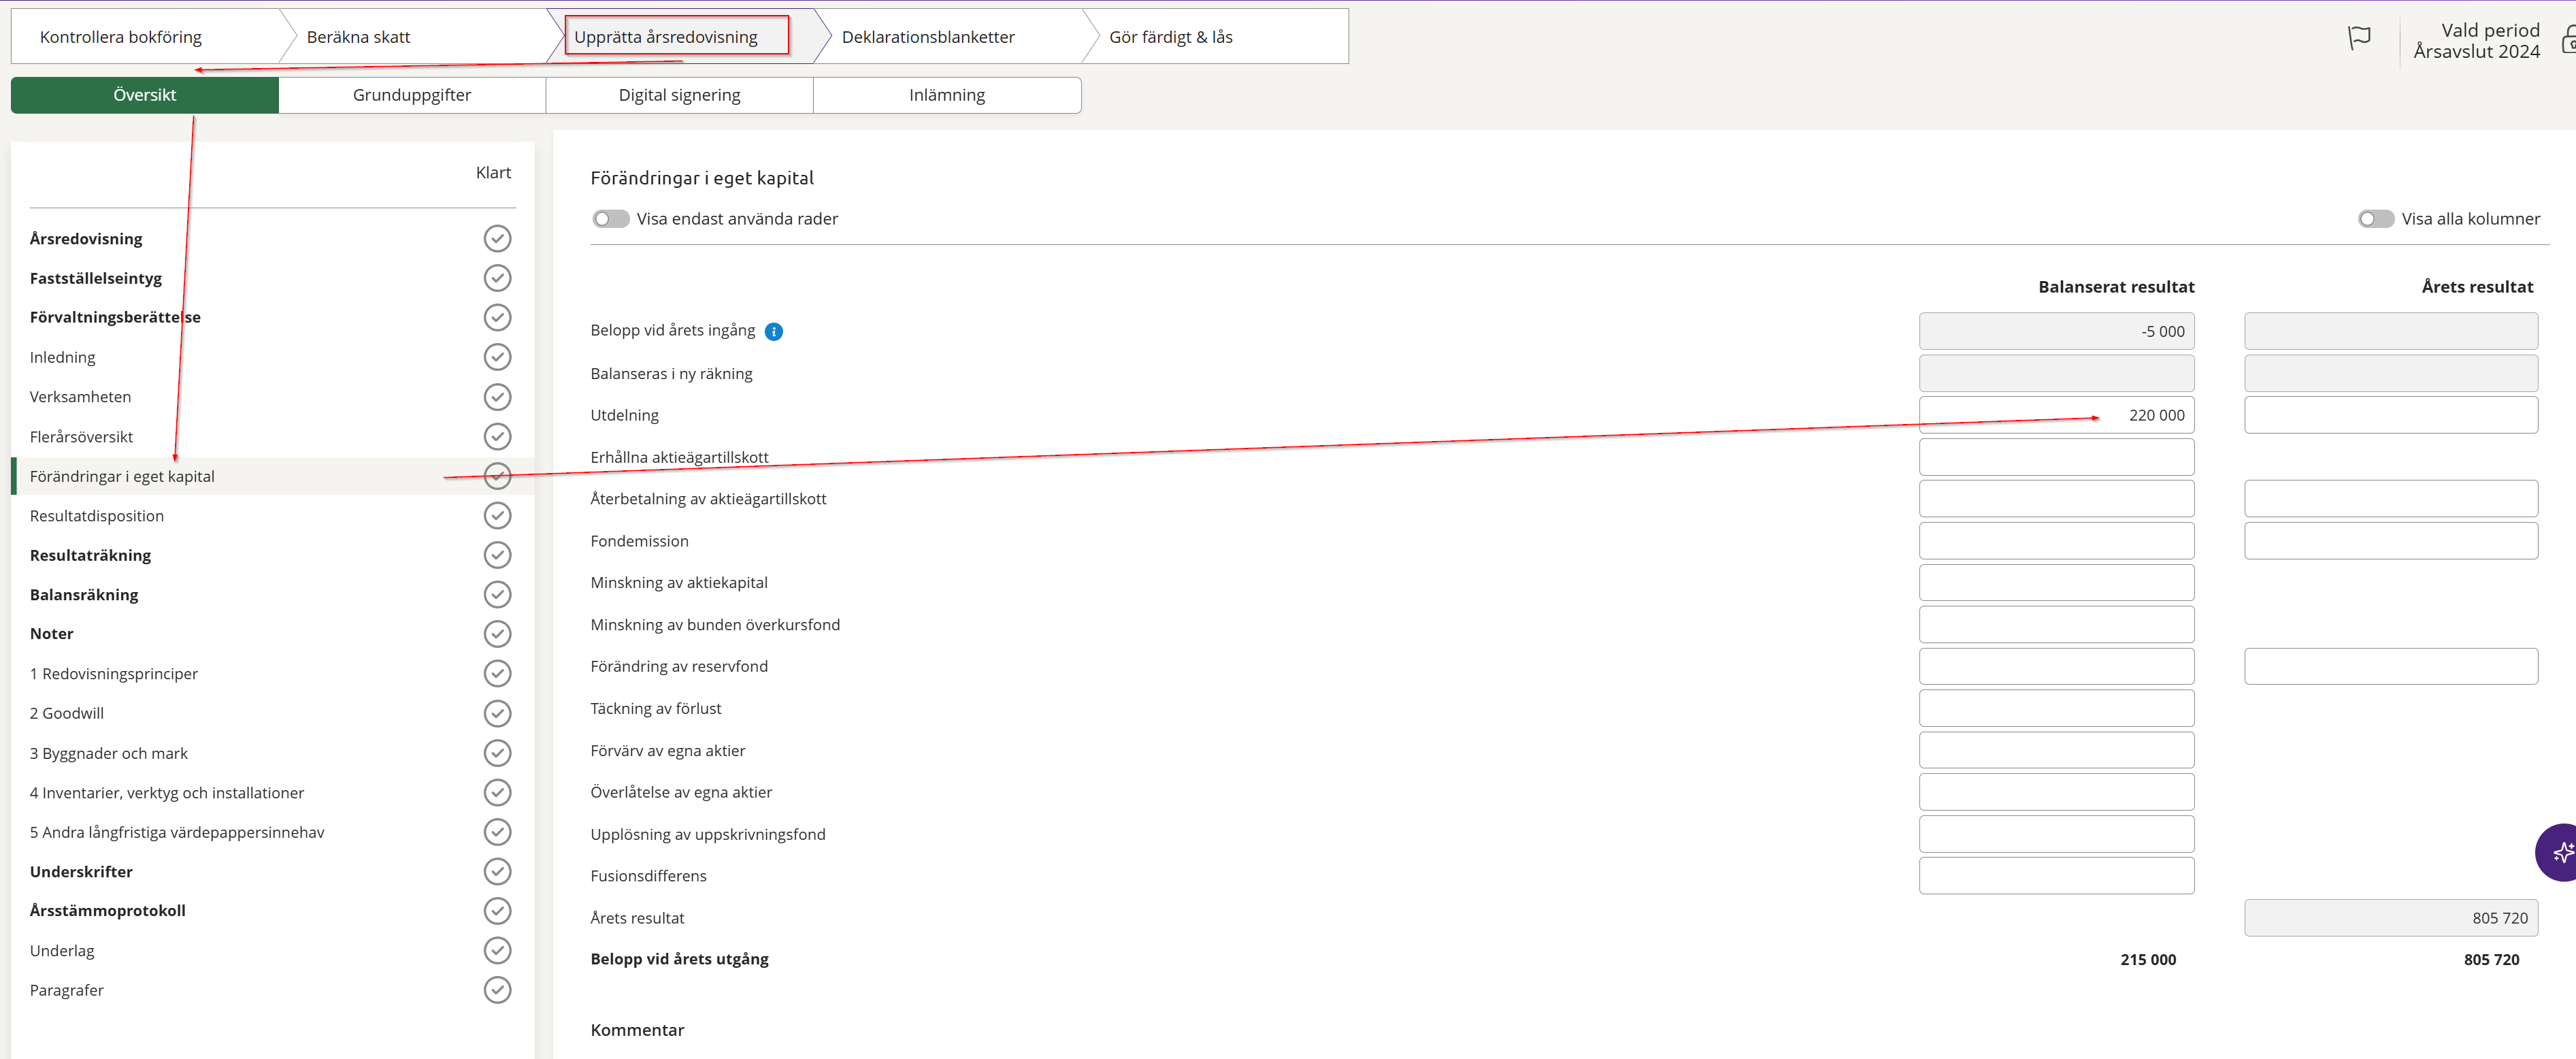
Task: Click the checkmark icon for Paragrafer
Action: 497,990
